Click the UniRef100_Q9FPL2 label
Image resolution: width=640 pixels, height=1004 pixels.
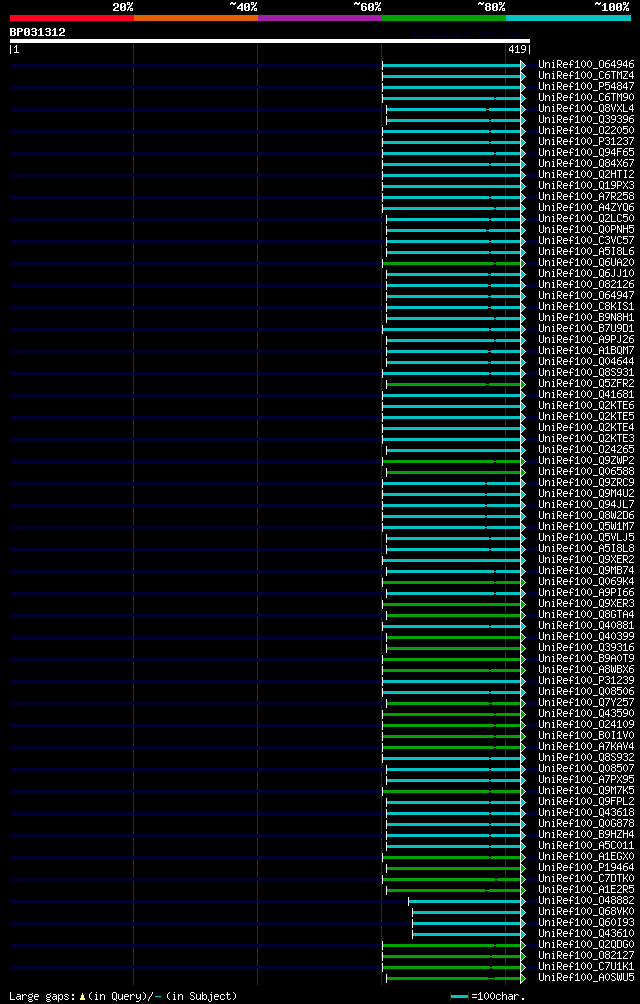pos(586,802)
